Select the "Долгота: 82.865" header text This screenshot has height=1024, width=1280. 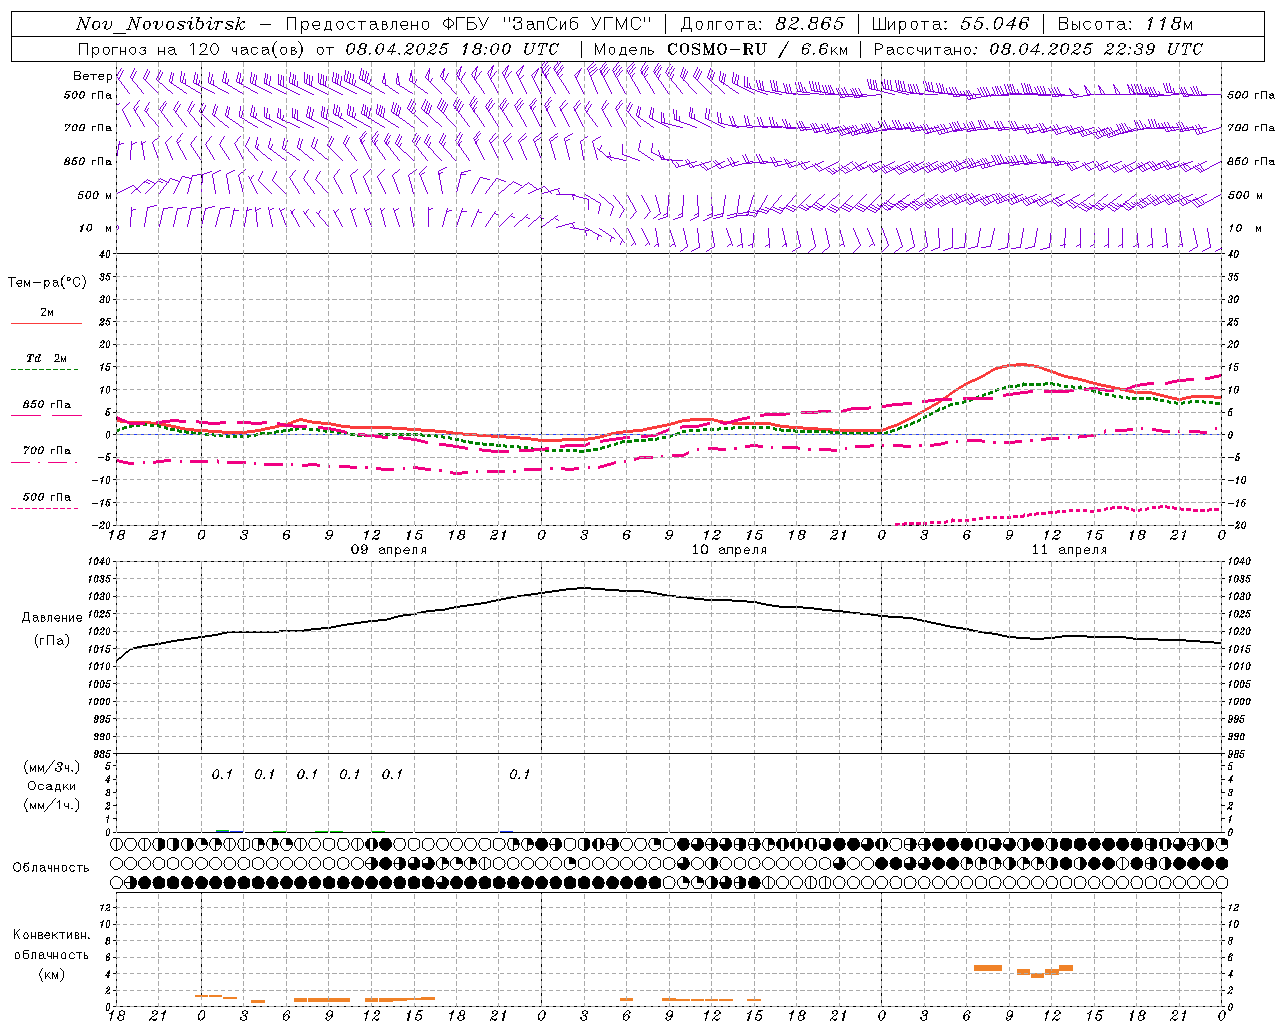click(x=762, y=24)
